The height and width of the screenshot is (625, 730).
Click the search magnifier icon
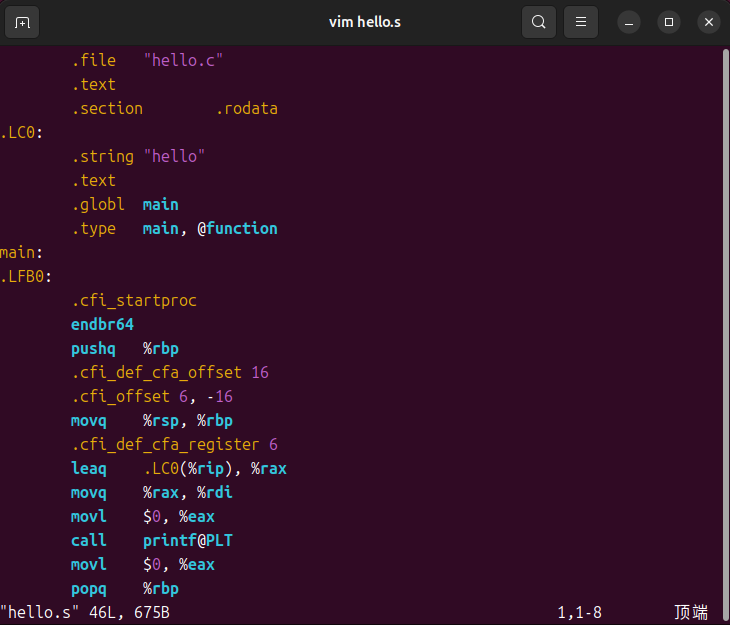click(x=539, y=22)
